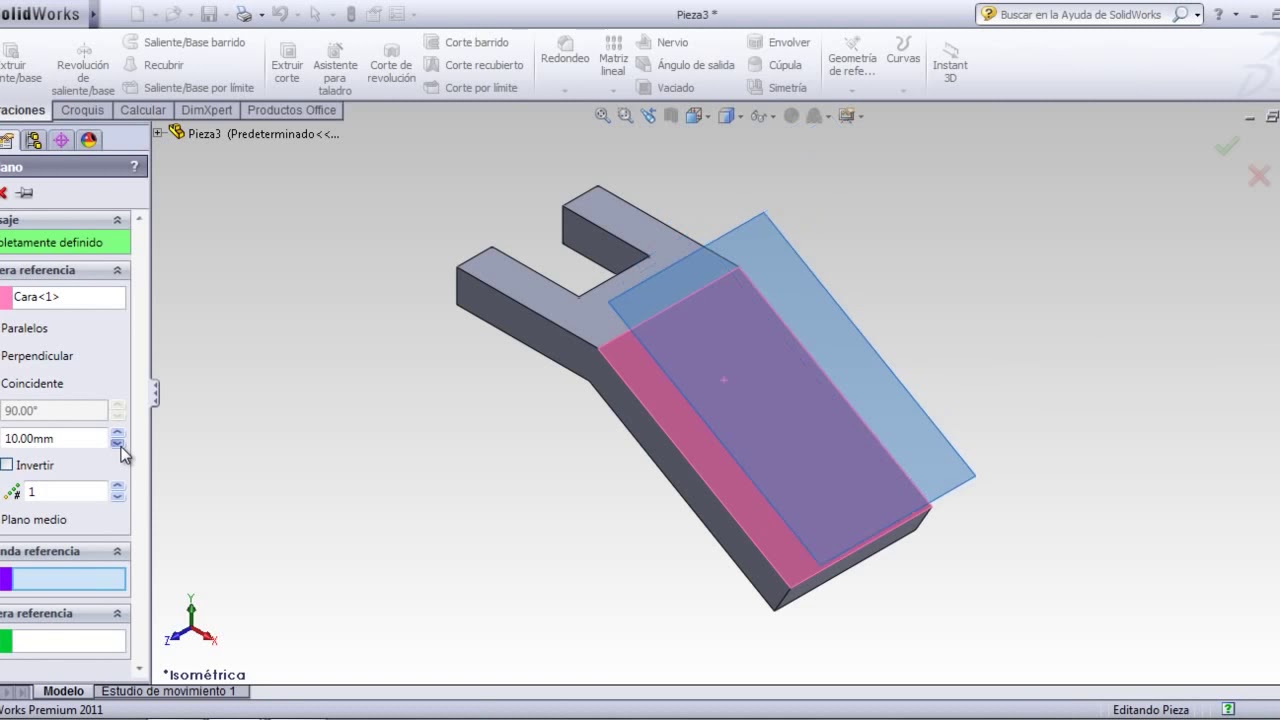Decrease the 10.00mm offset distance spinner
The height and width of the screenshot is (720, 1280).
point(117,443)
